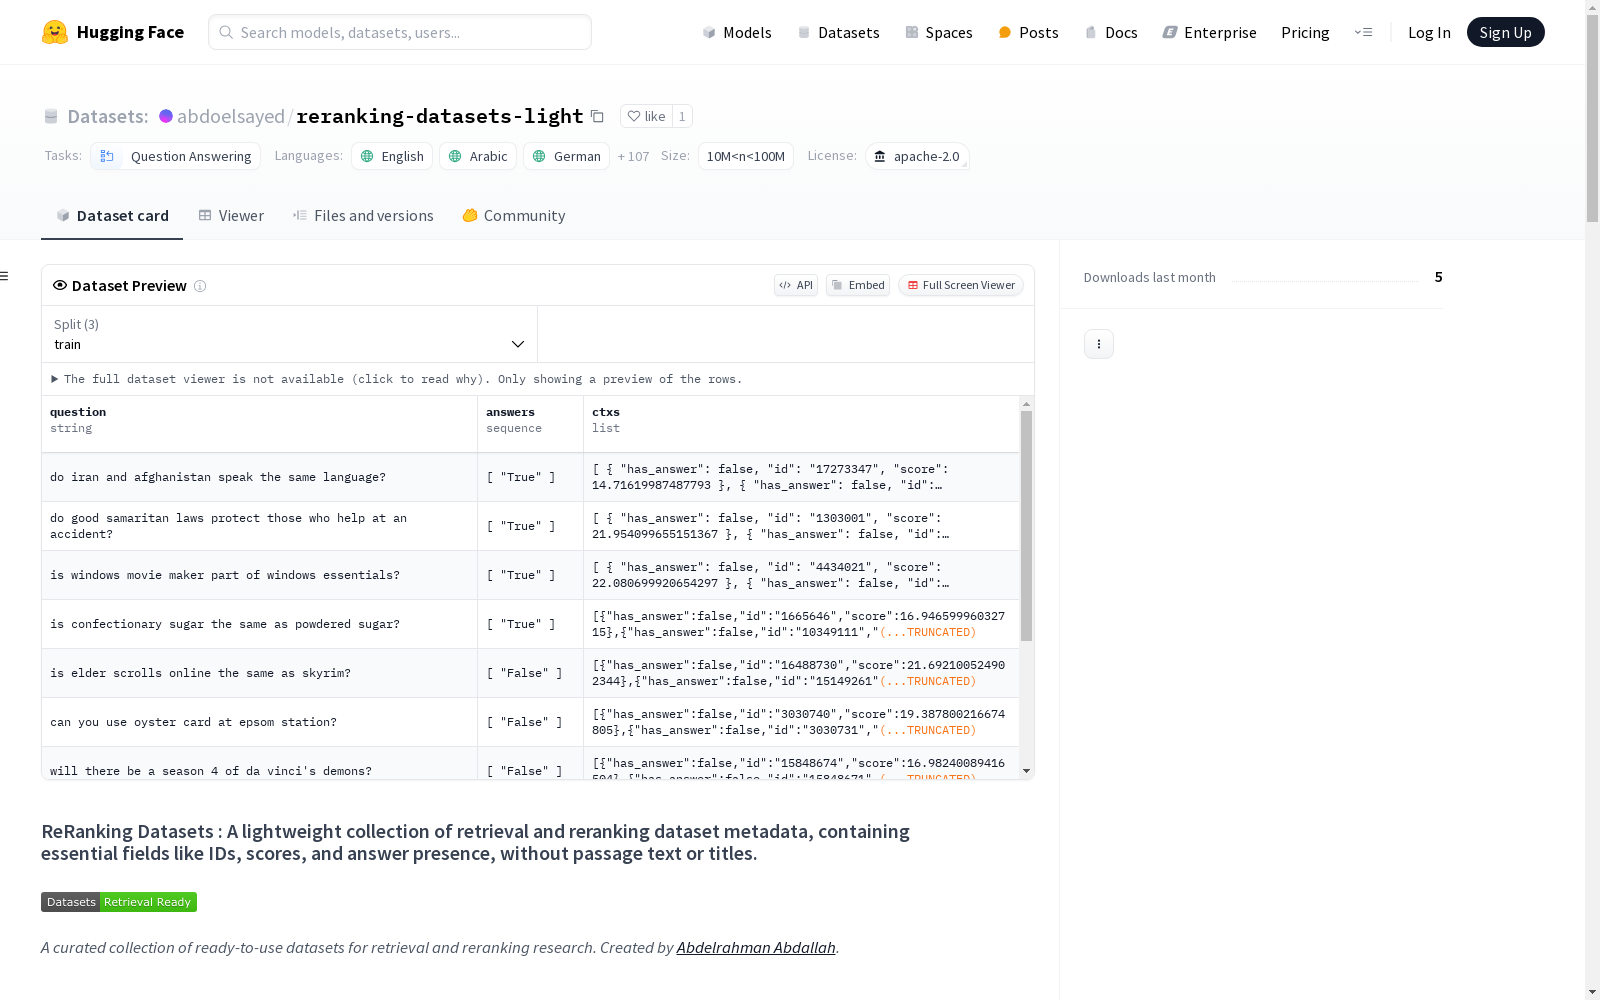
Task: Click the Datasets breadcrumb icon
Action: tap(51, 116)
